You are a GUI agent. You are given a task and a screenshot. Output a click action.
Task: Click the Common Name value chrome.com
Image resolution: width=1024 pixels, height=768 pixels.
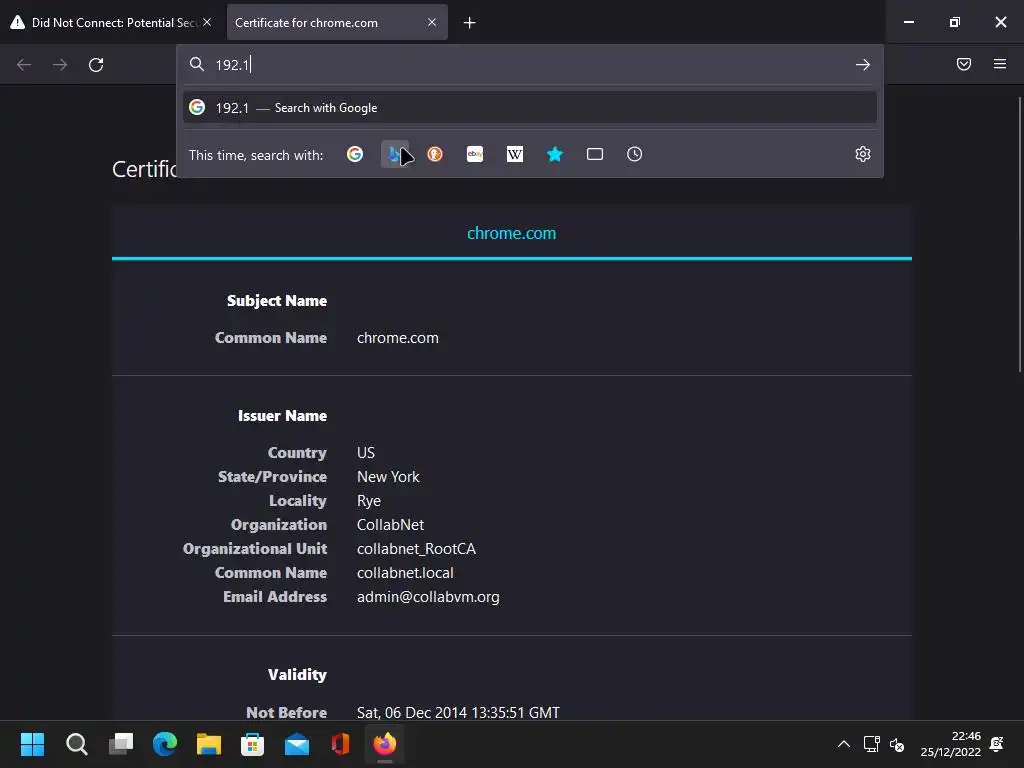pos(398,338)
